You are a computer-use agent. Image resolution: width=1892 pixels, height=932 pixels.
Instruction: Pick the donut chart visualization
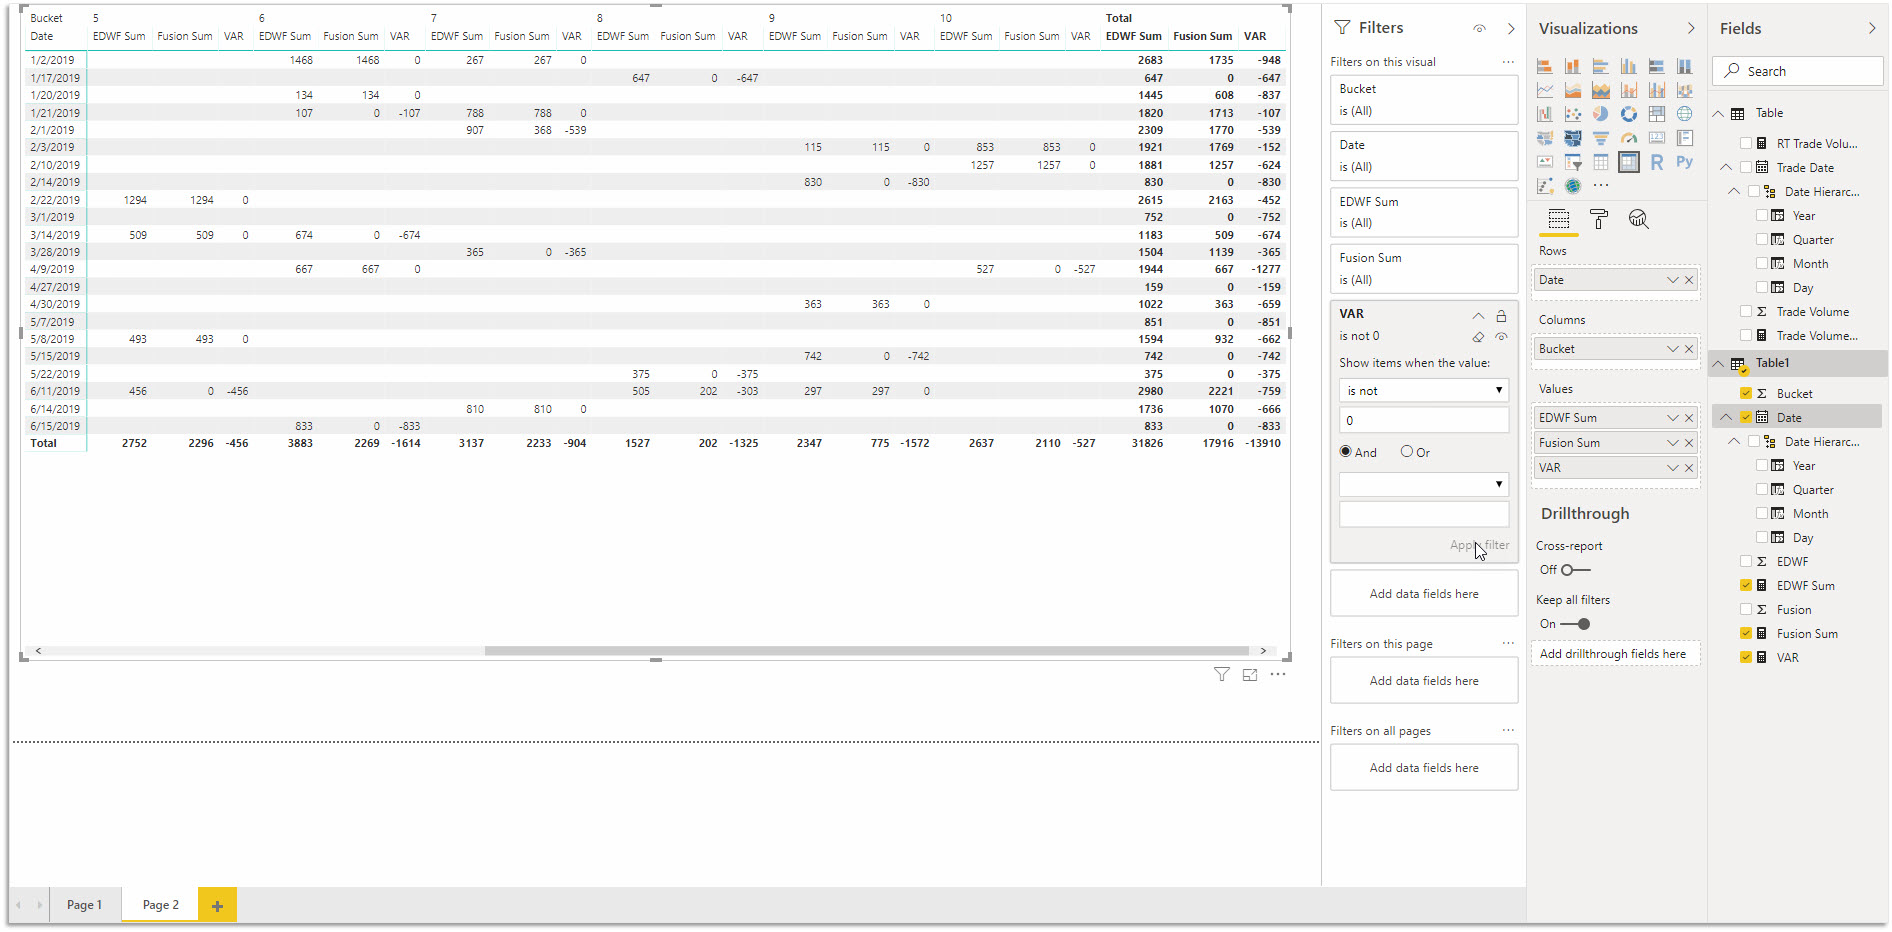[x=1629, y=114]
